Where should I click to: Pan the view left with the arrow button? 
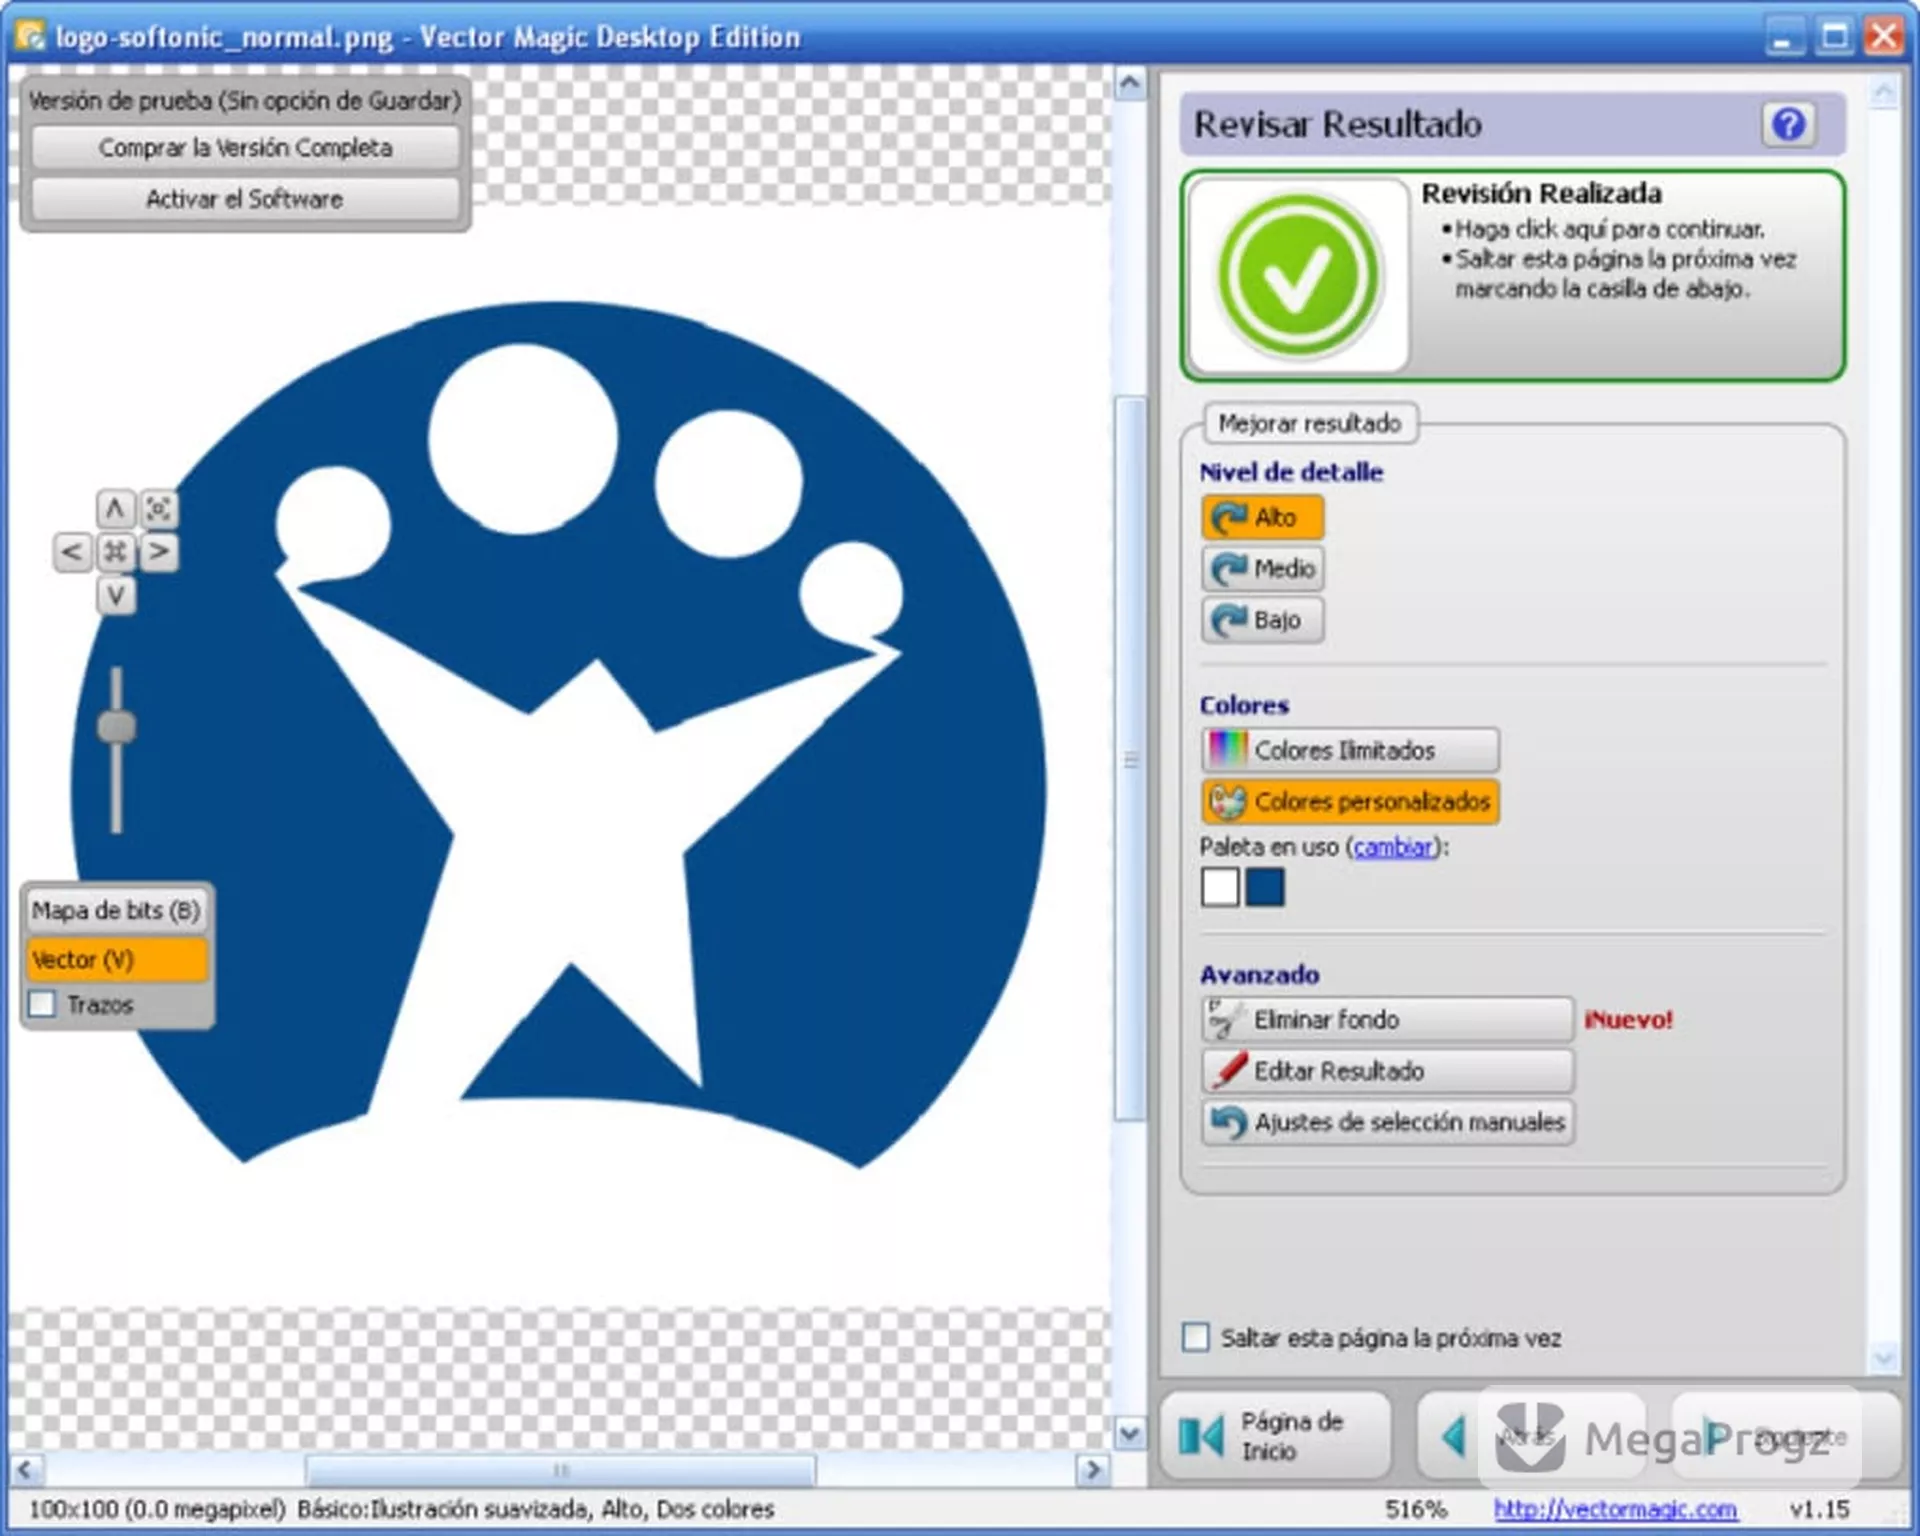click(72, 552)
